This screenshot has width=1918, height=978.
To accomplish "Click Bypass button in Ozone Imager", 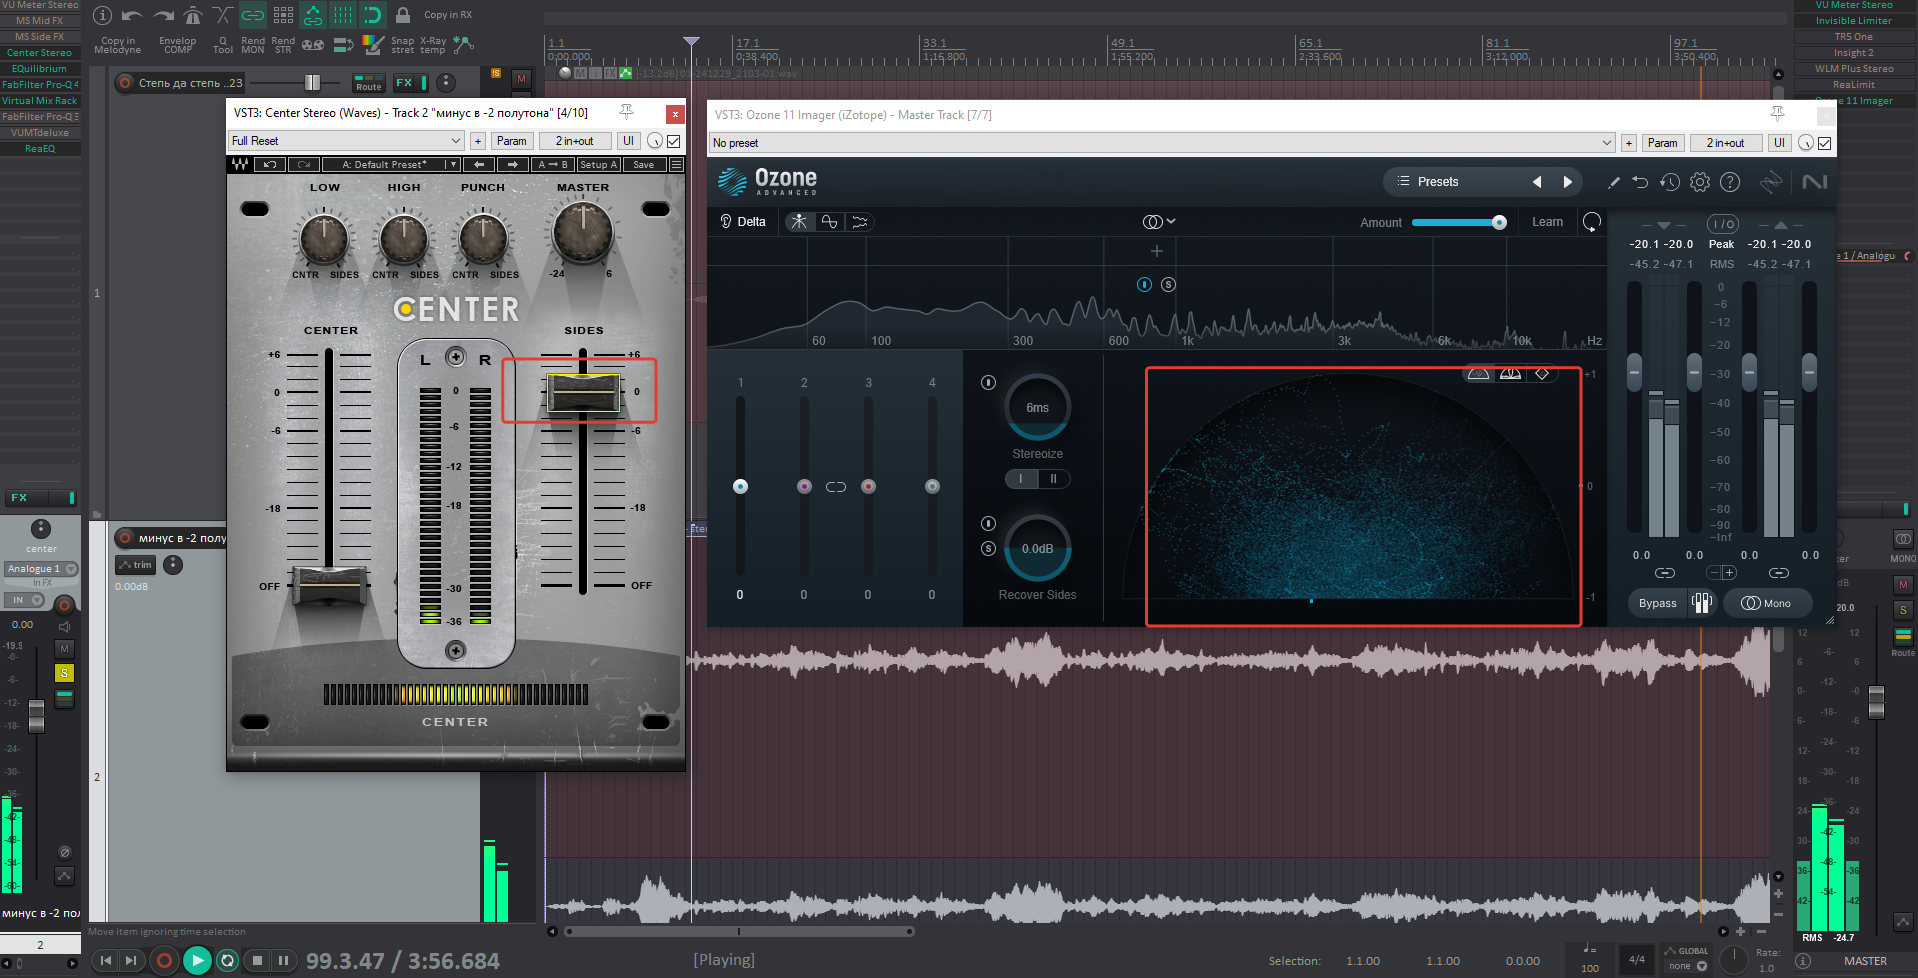I will pyautogui.click(x=1657, y=603).
